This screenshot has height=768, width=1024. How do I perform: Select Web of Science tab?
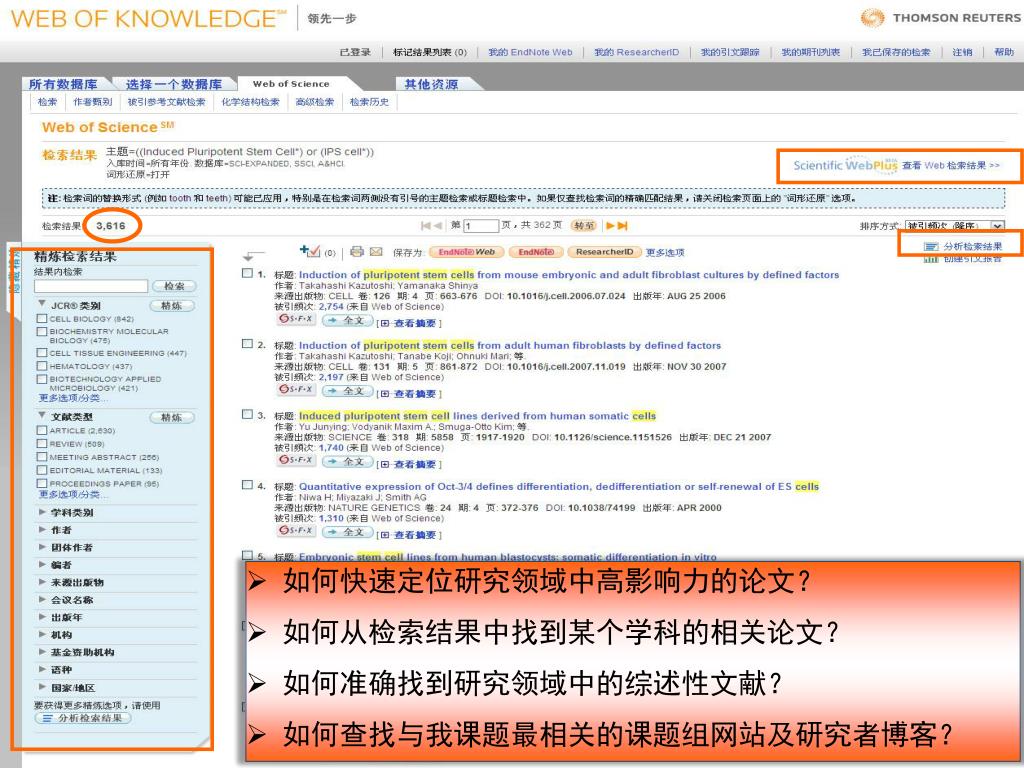point(291,84)
